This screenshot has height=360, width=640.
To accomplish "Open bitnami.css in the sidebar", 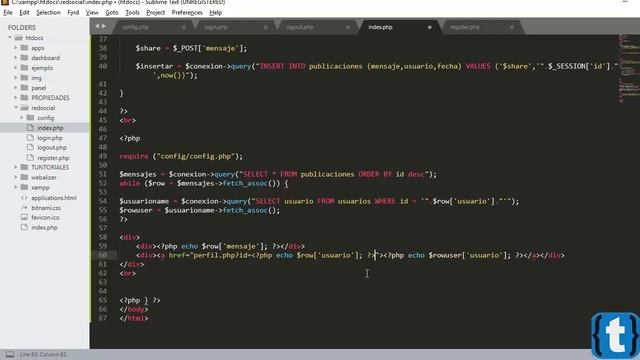I will 46,208.
